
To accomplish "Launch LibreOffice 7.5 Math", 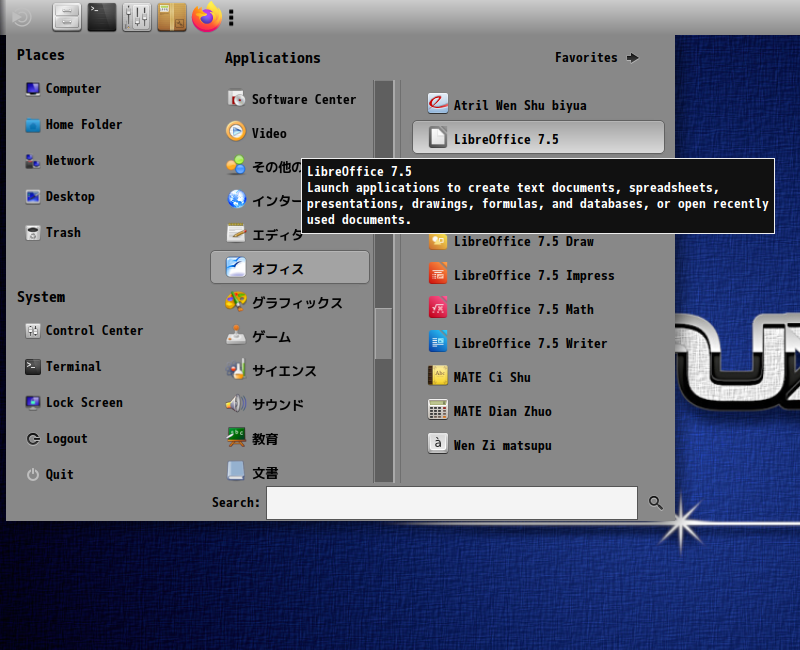I will pos(538,309).
